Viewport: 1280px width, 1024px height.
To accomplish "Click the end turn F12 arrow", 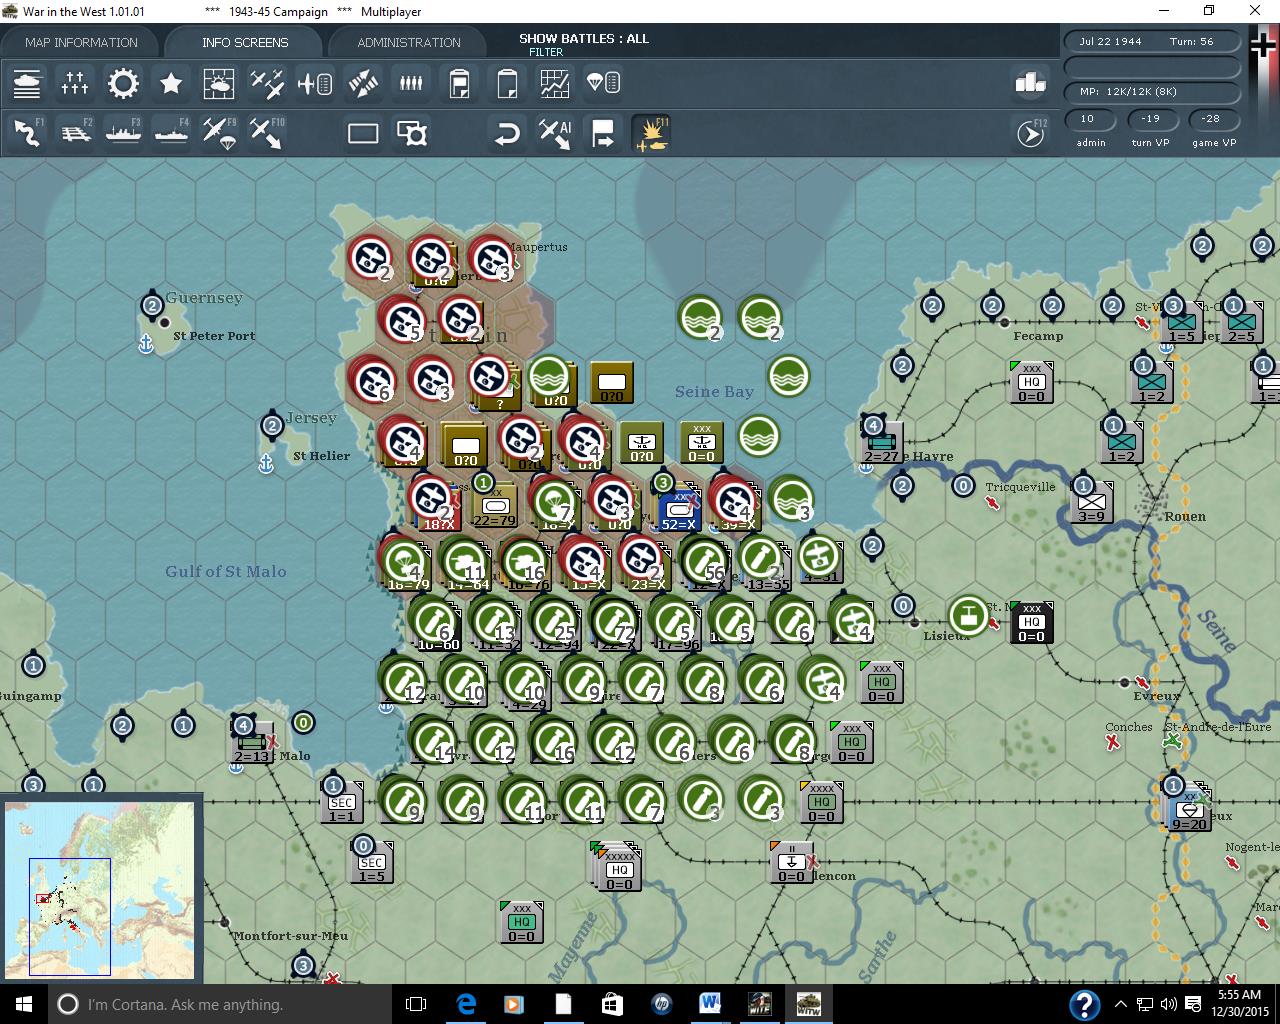I will (1031, 133).
